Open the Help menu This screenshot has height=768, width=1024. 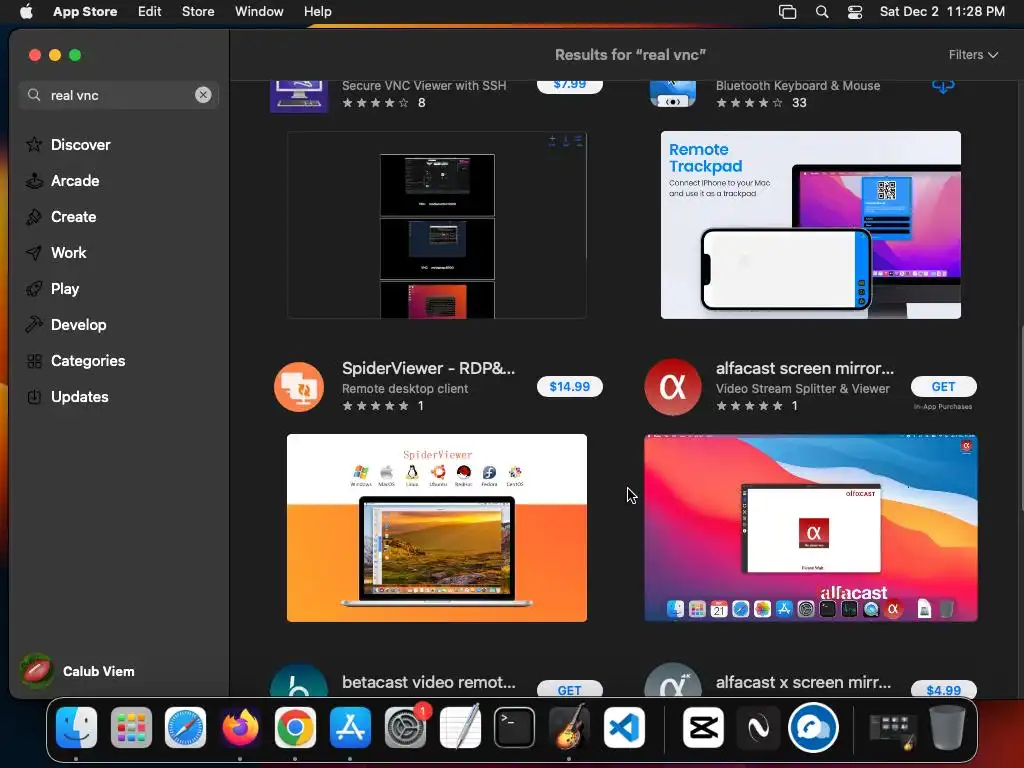click(317, 12)
